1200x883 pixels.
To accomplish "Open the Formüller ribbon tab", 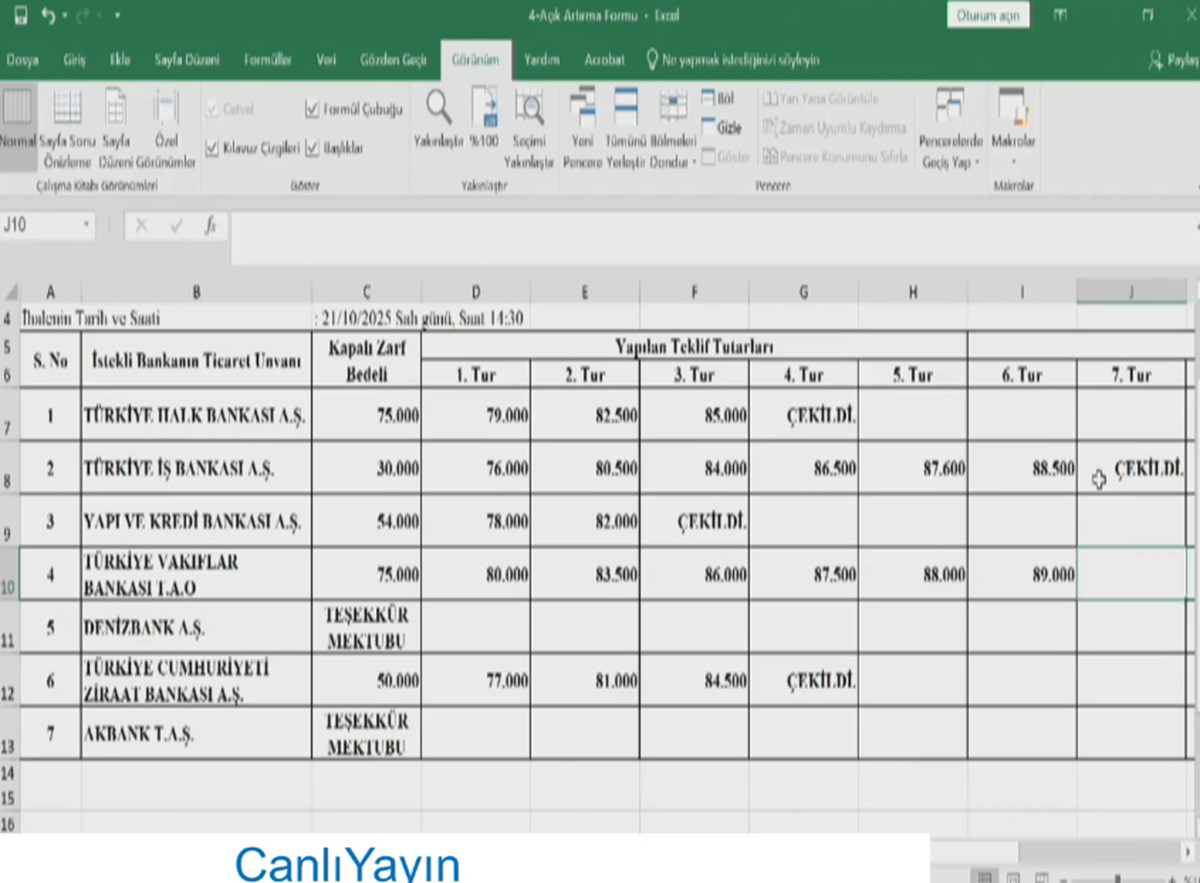I will (267, 60).
